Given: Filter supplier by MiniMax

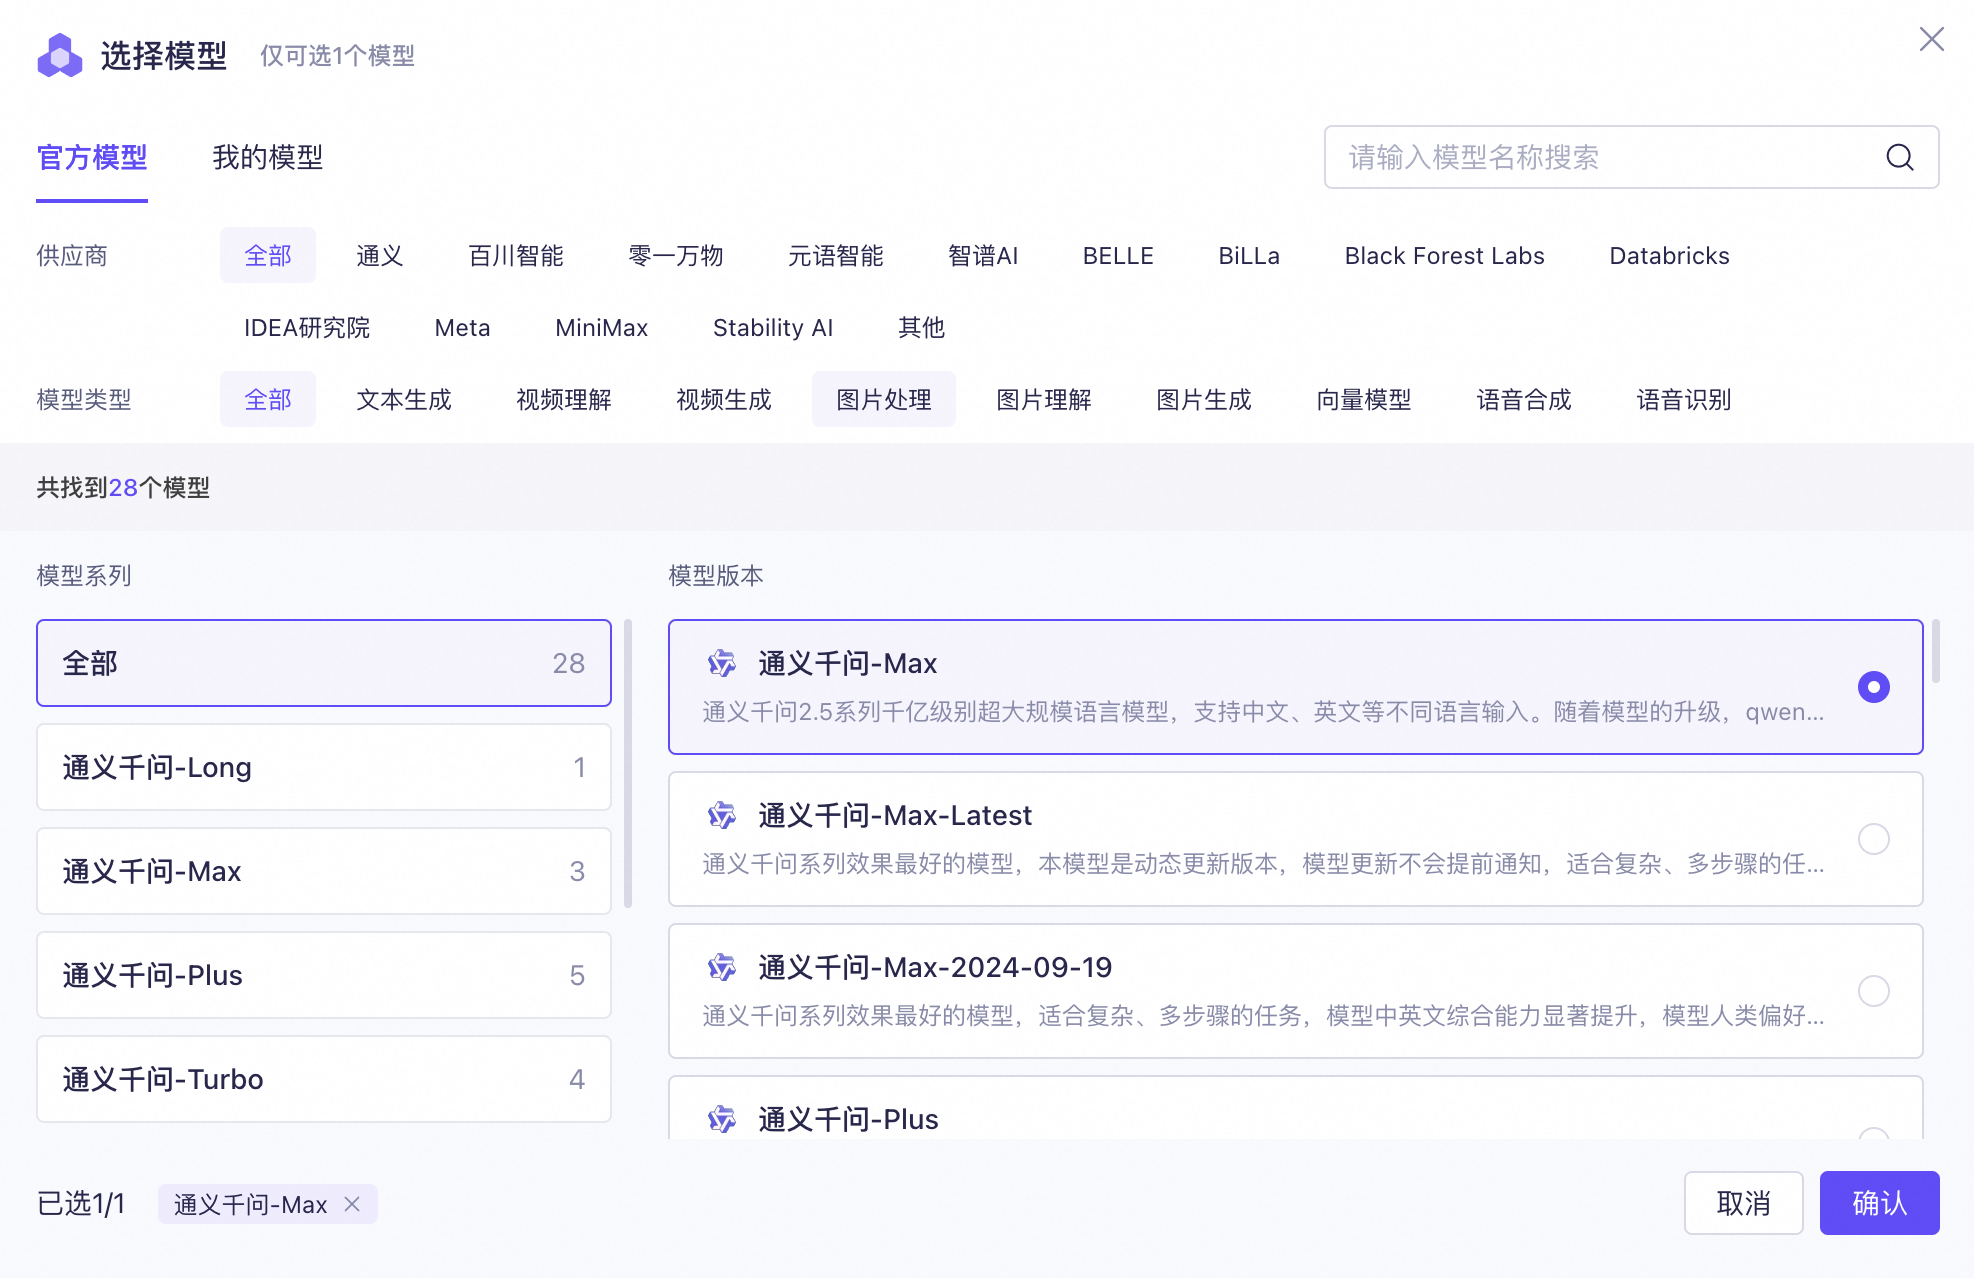Looking at the screenshot, I should [x=601, y=327].
